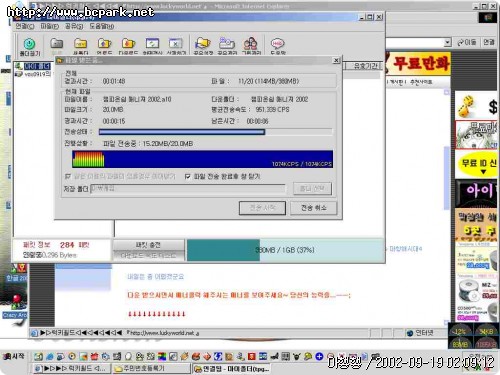Toggle the close-window-after-transfer checkbox
This screenshot has width=500, height=375.
[188, 176]
